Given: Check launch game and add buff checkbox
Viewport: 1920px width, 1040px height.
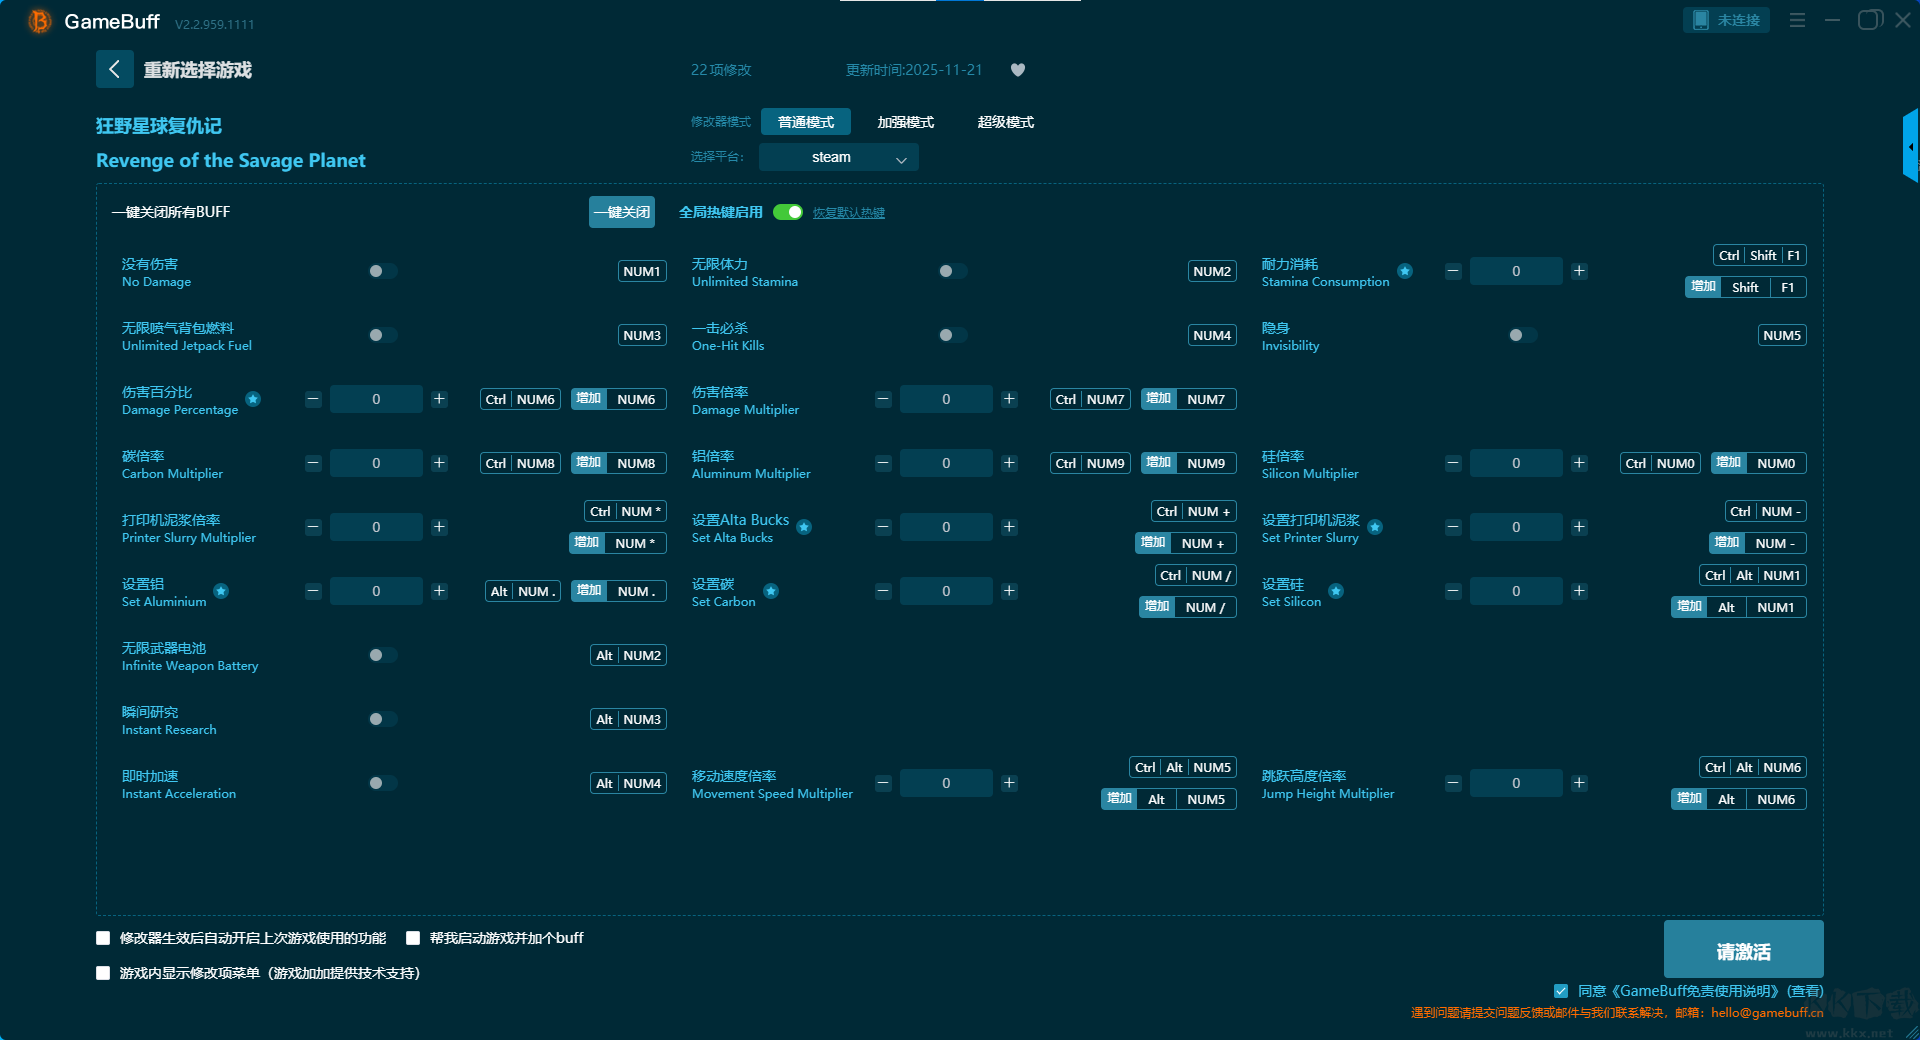Looking at the screenshot, I should click(413, 938).
